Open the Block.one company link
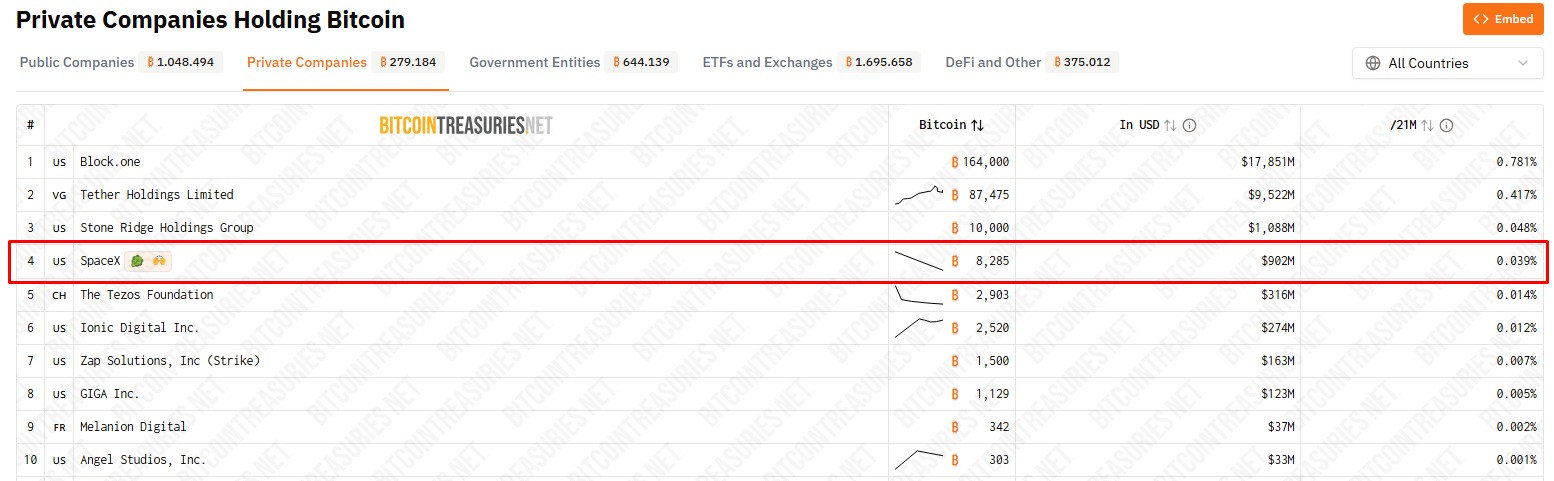This screenshot has width=1554, height=481. (x=110, y=162)
